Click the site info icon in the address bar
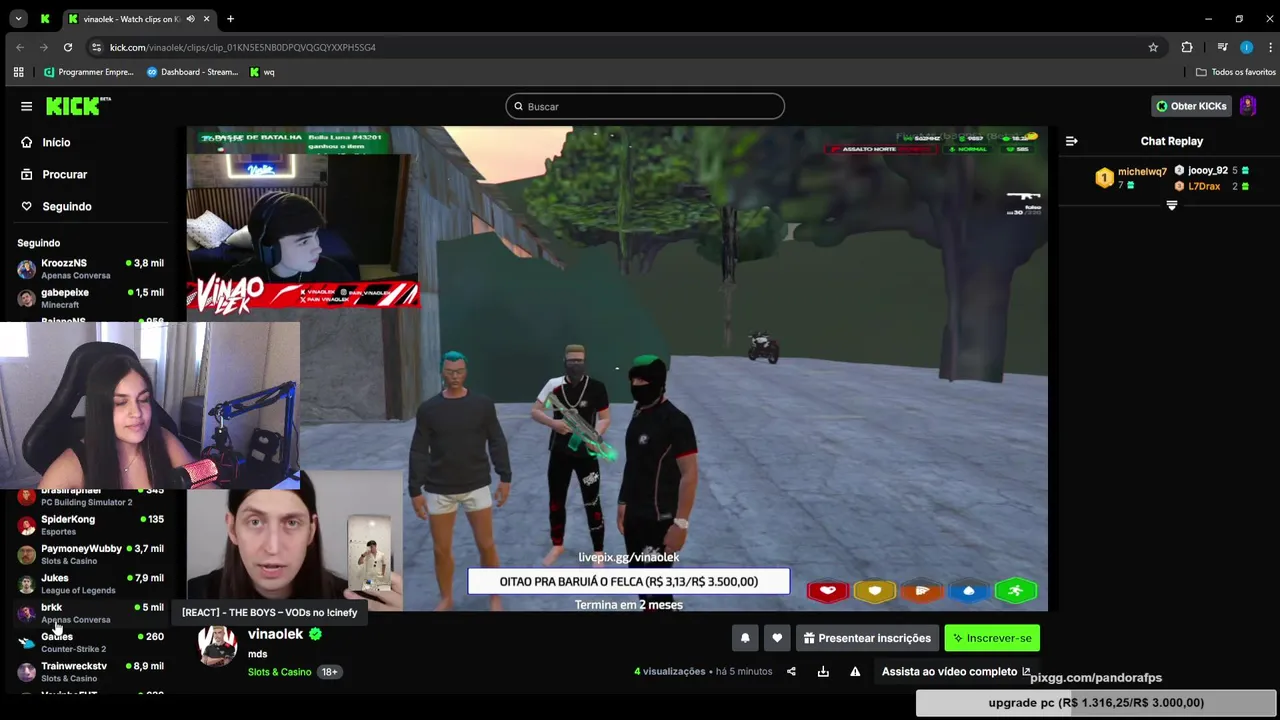This screenshot has width=1280, height=720. 96,47
